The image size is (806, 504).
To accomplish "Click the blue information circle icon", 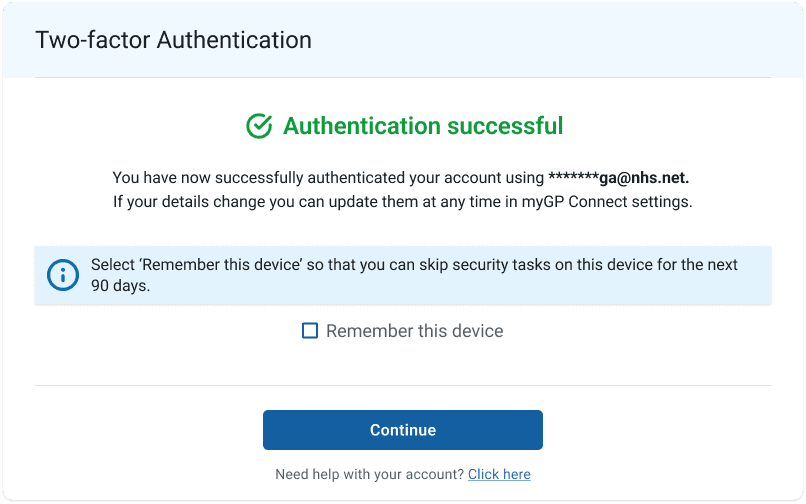I will click(x=63, y=275).
